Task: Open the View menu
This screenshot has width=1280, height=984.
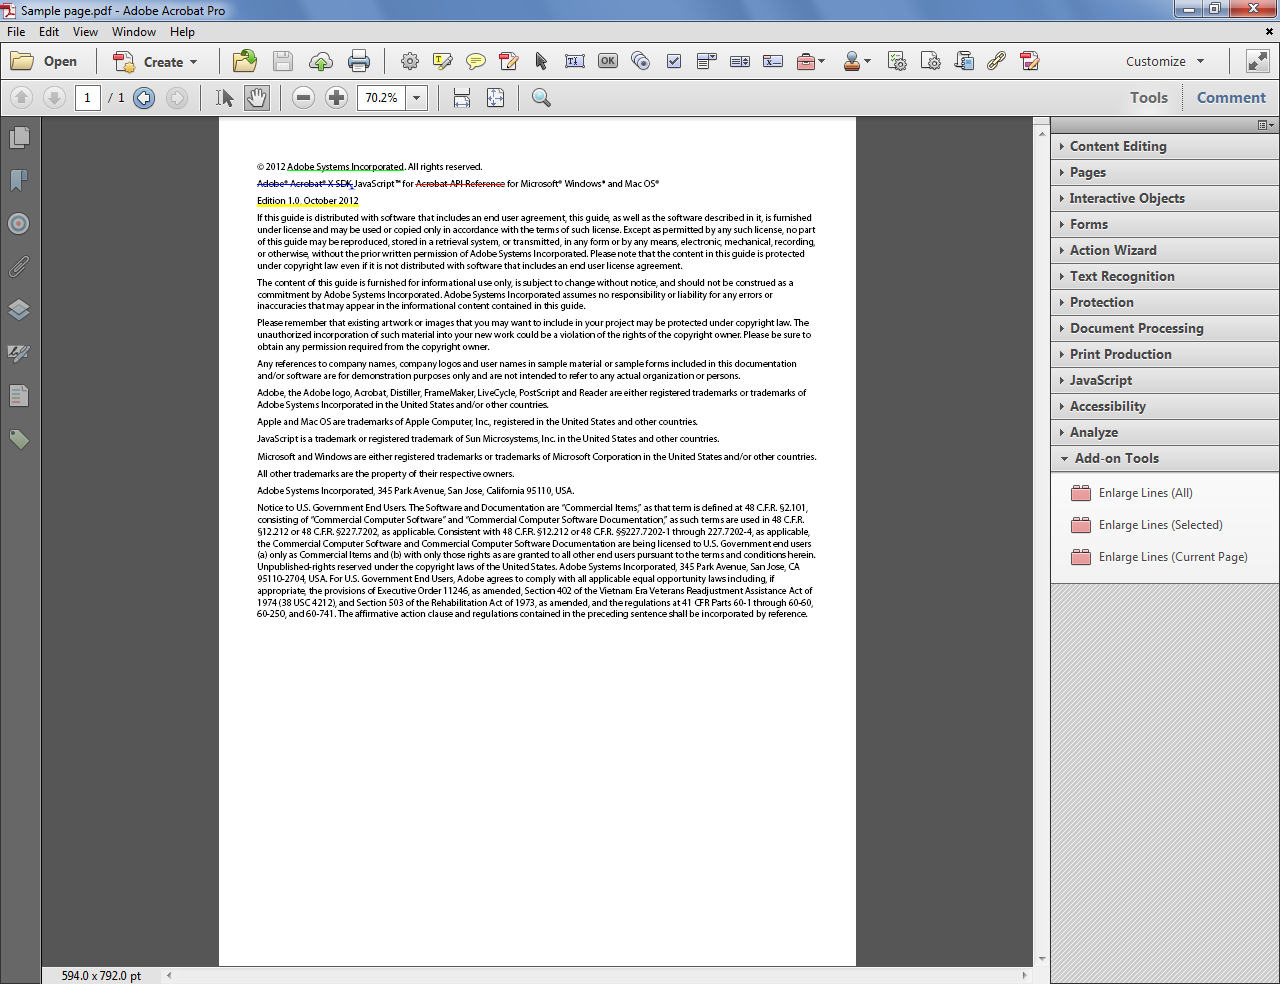Action: click(85, 31)
